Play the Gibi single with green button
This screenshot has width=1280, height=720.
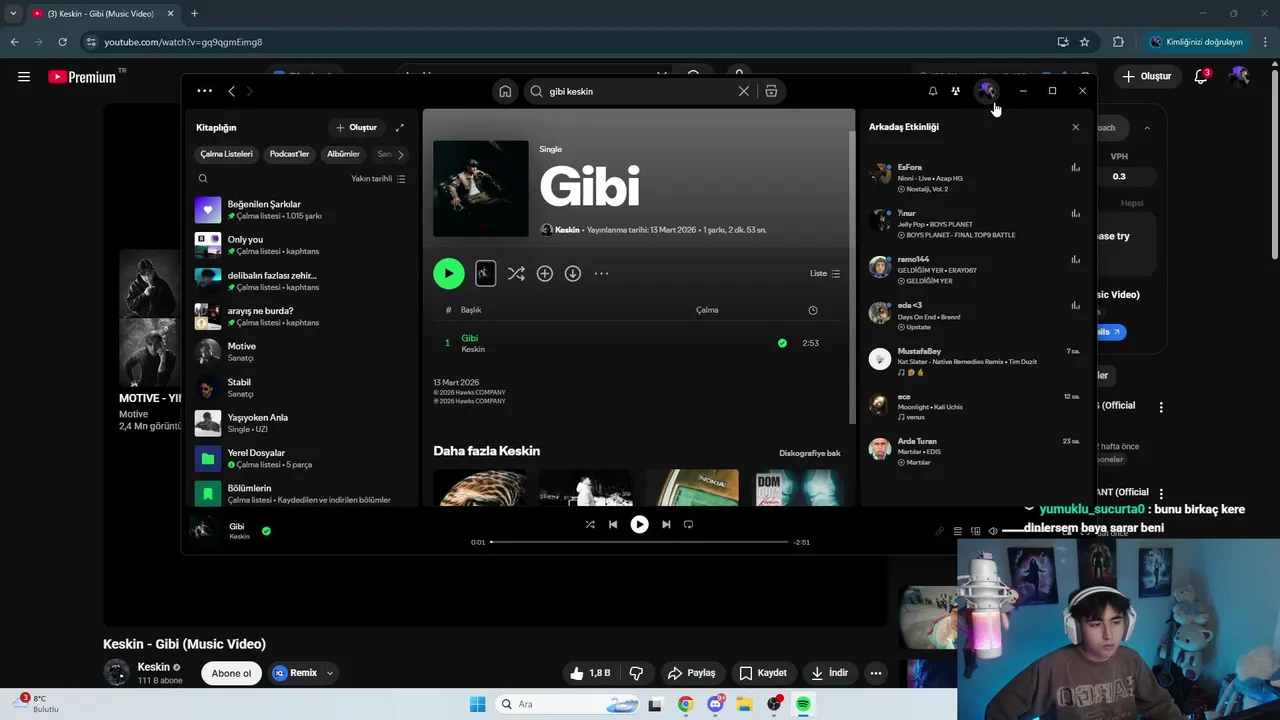(x=449, y=273)
